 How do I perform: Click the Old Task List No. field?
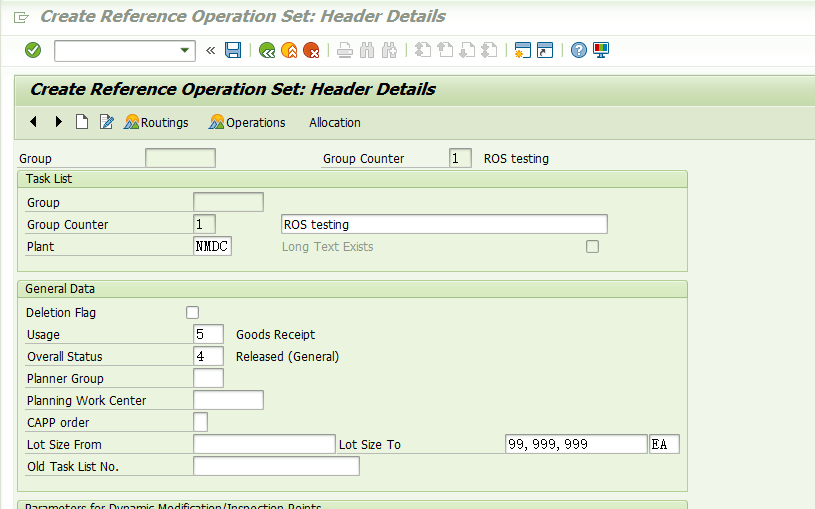[x=276, y=466]
